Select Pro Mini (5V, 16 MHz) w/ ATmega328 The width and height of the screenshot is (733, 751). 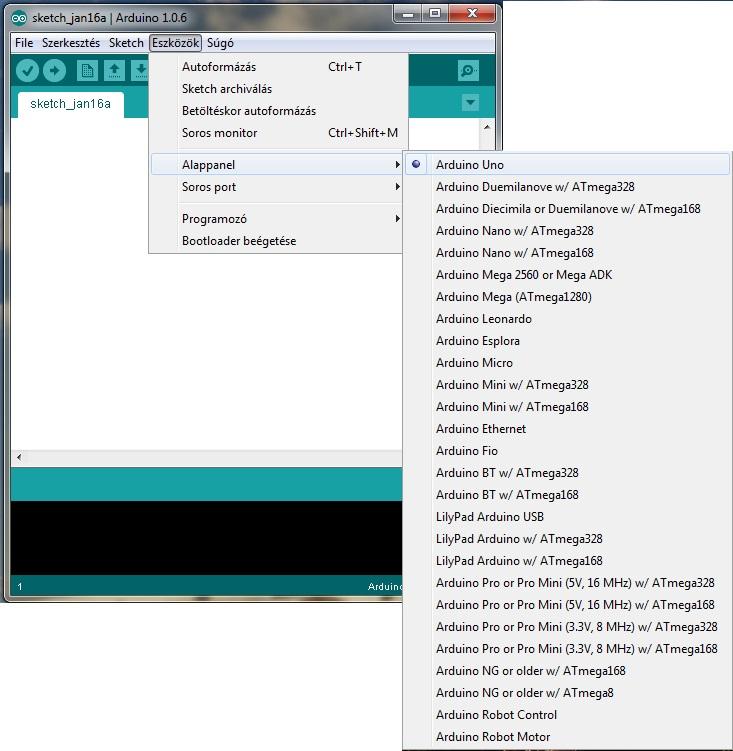coord(567,583)
